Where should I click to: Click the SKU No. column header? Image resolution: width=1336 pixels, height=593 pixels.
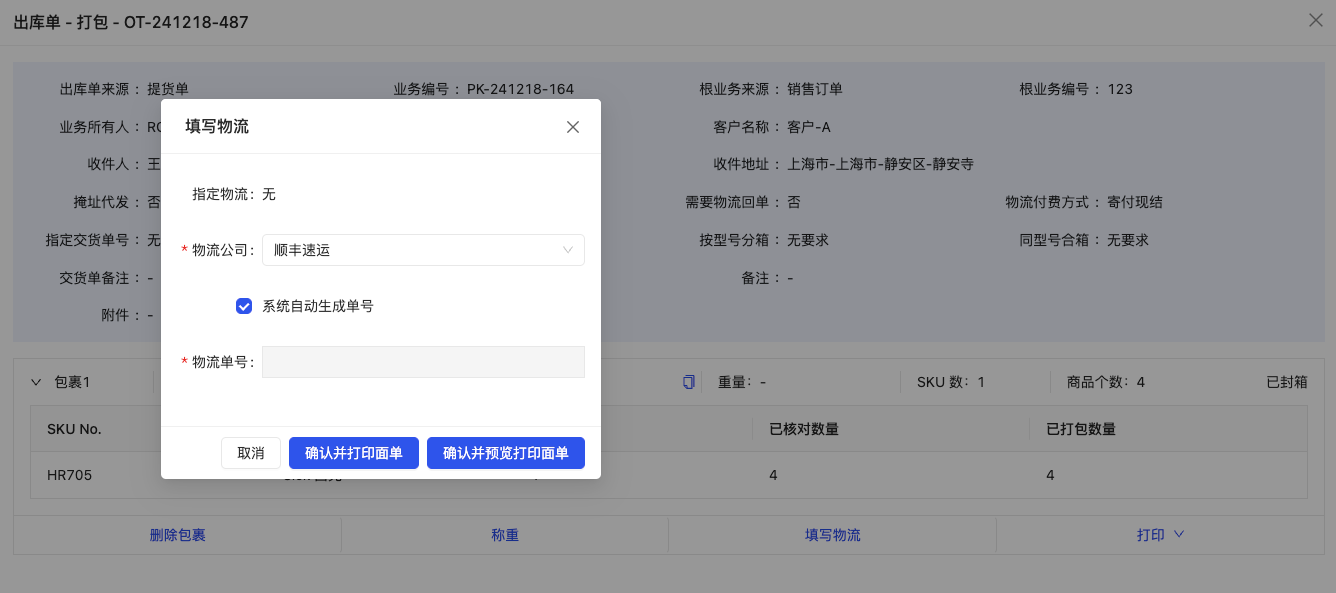click(68, 428)
